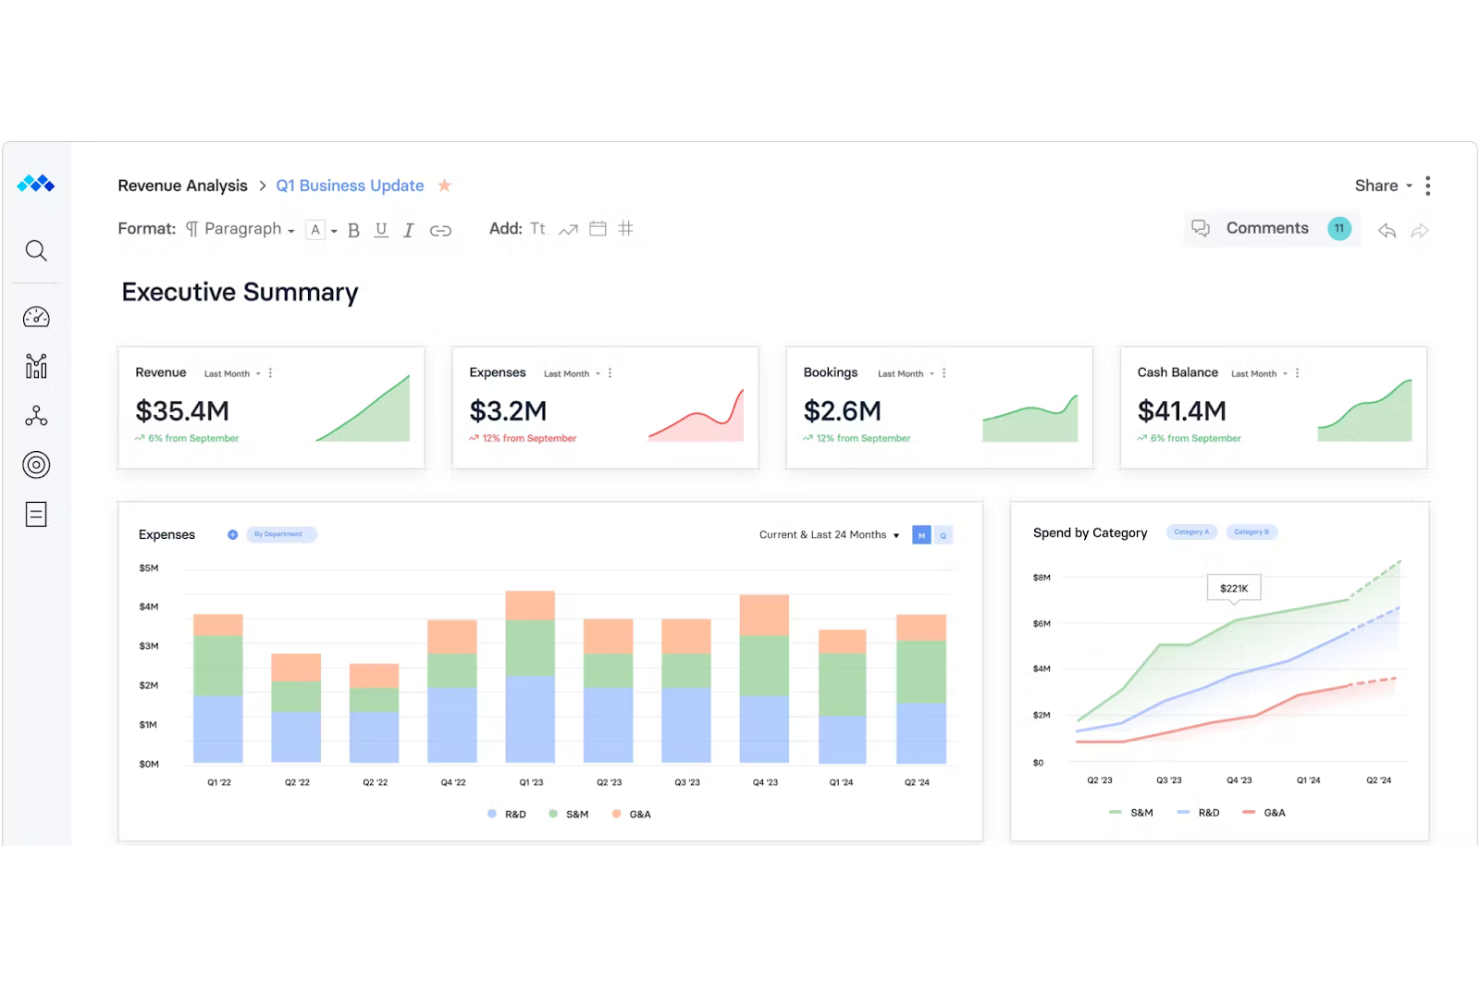Click the 11 comments count badge

tap(1339, 229)
